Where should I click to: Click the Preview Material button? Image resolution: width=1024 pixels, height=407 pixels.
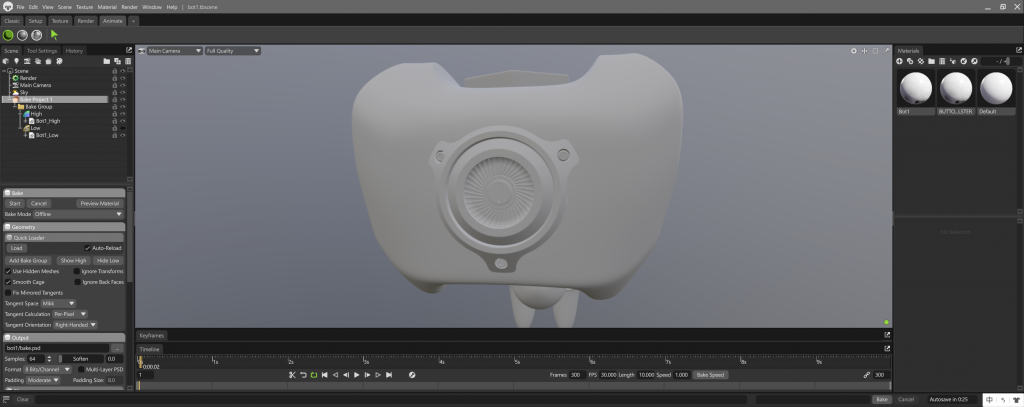pyautogui.click(x=98, y=203)
